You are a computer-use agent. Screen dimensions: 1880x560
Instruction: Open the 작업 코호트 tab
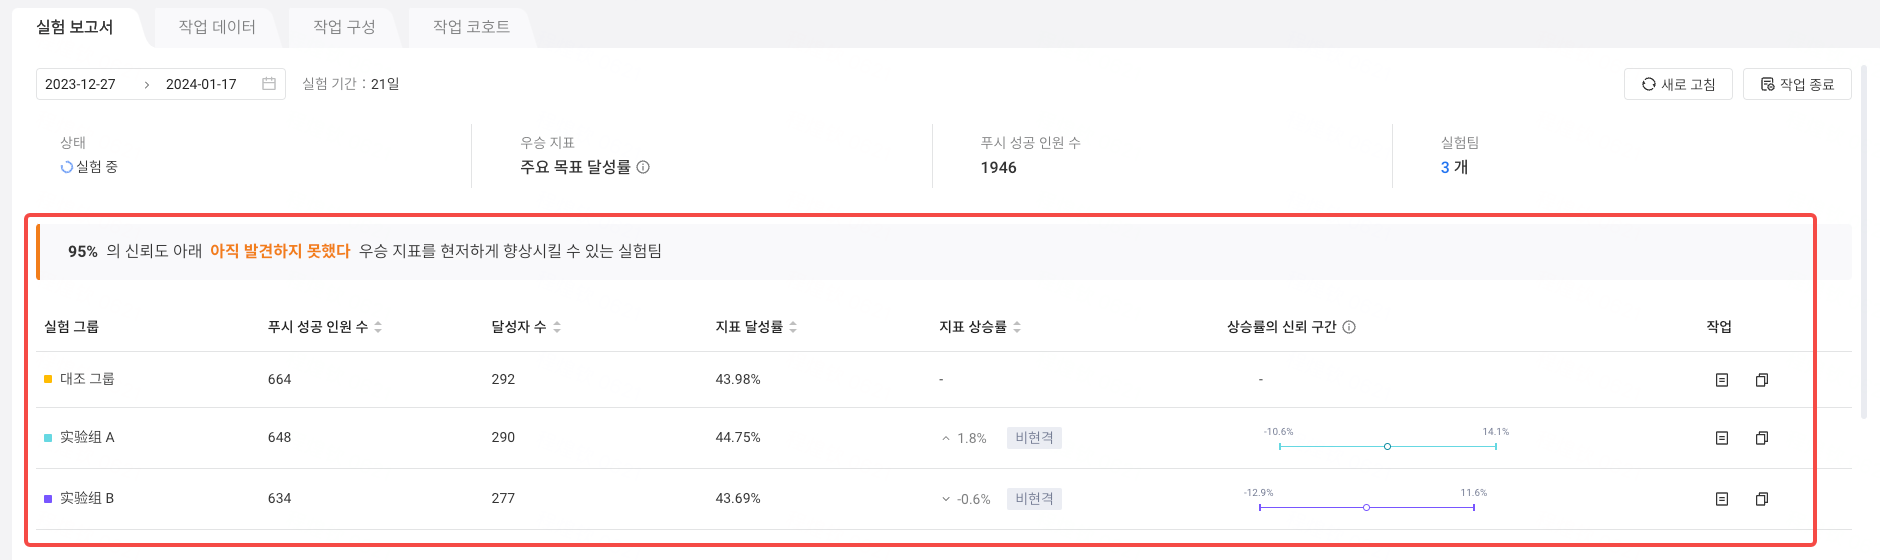pyautogui.click(x=471, y=27)
